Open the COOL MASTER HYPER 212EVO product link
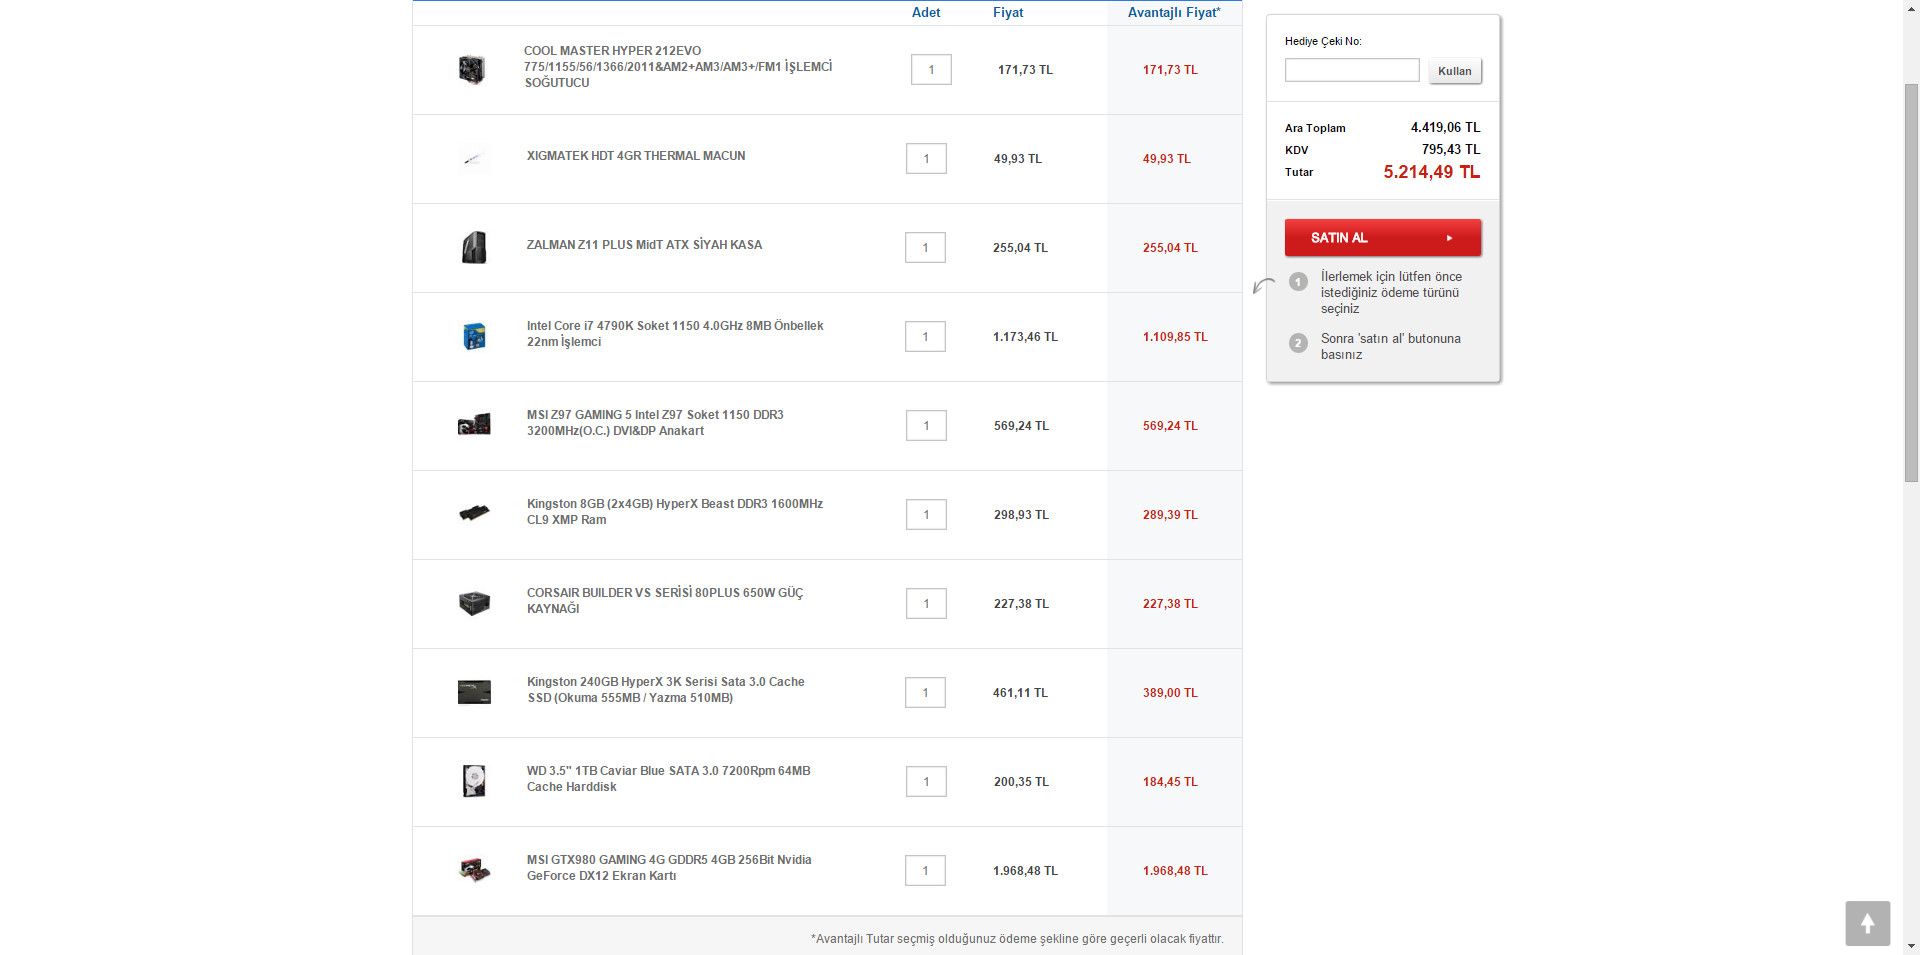 678,67
